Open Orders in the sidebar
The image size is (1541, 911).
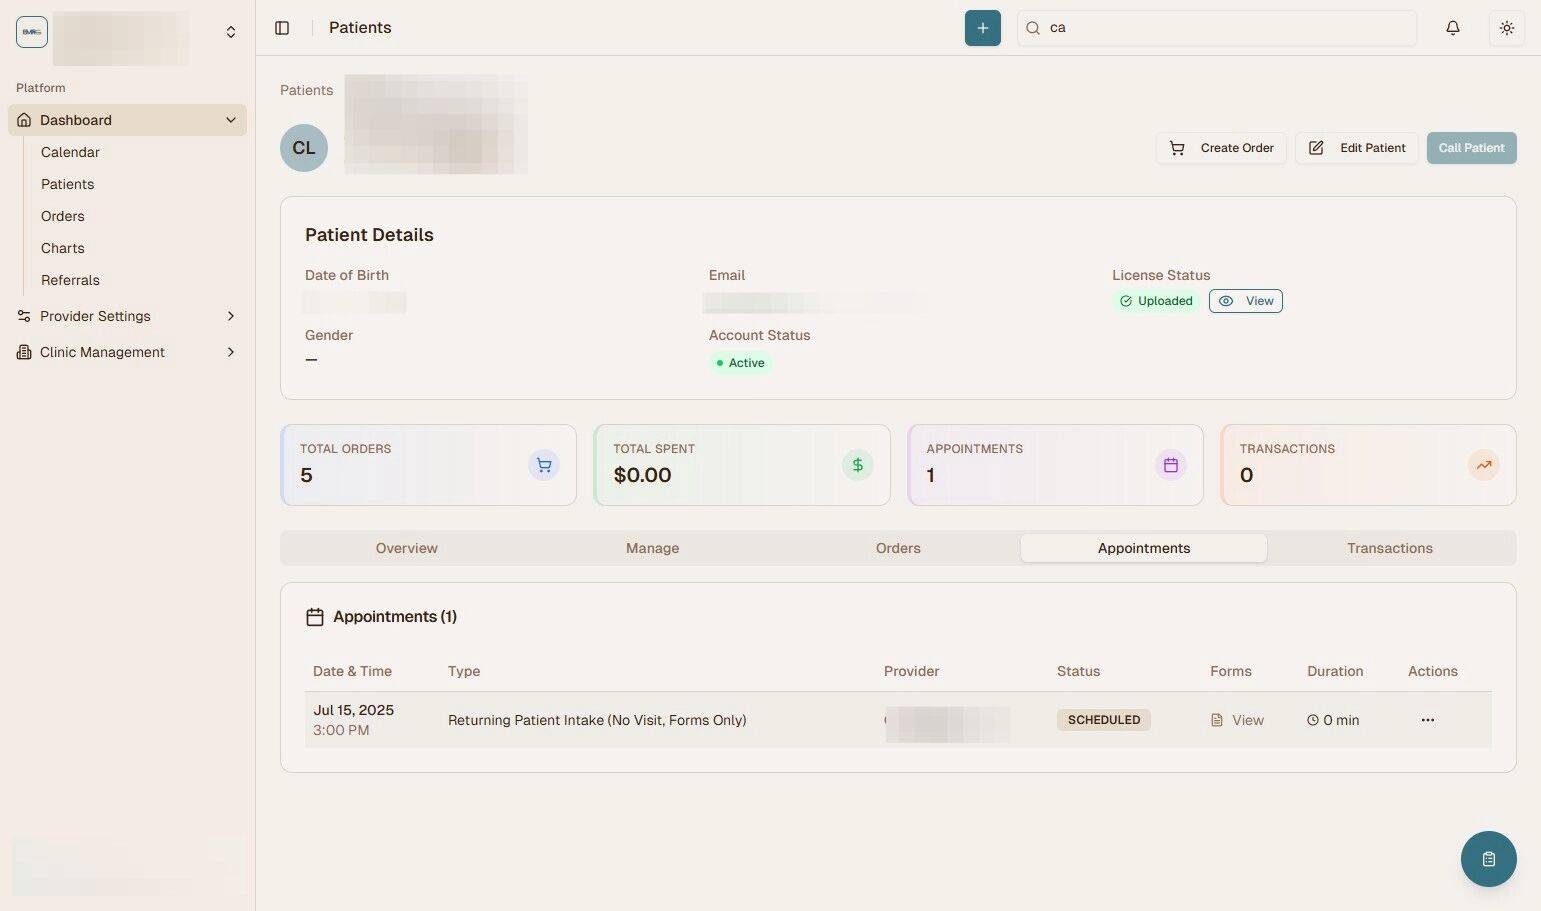click(x=63, y=216)
